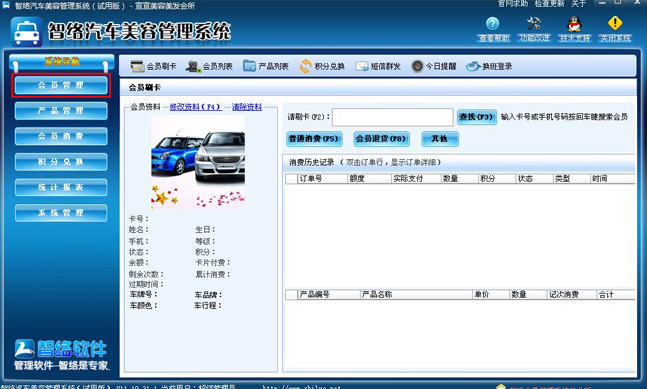Select 产品管理 in the sidebar
647x389 pixels.
tap(61, 111)
